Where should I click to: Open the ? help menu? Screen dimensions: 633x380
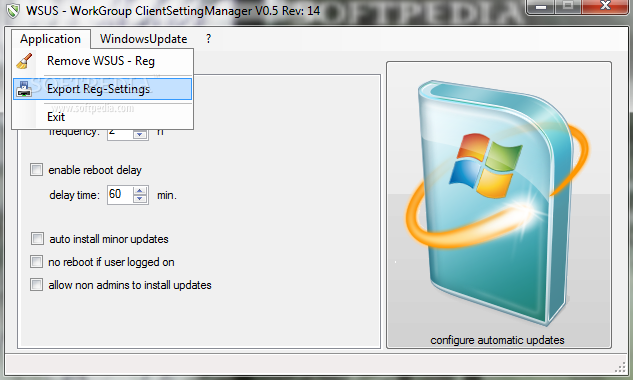(208, 39)
